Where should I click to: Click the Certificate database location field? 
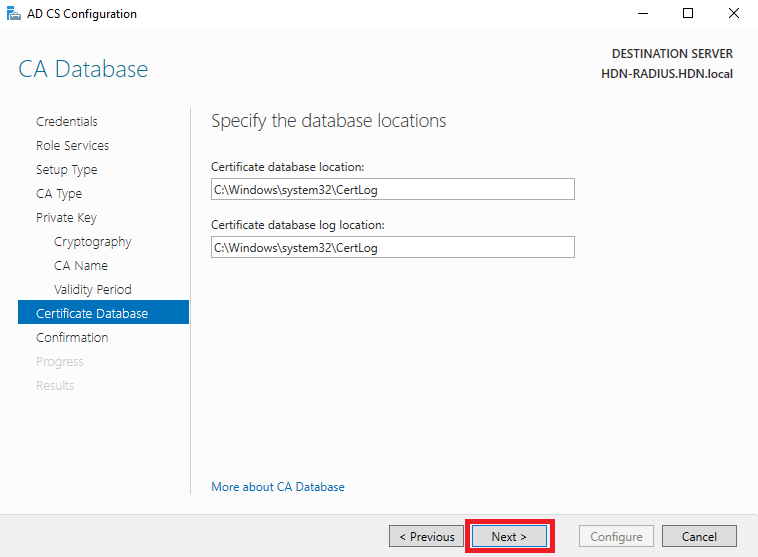coord(393,189)
